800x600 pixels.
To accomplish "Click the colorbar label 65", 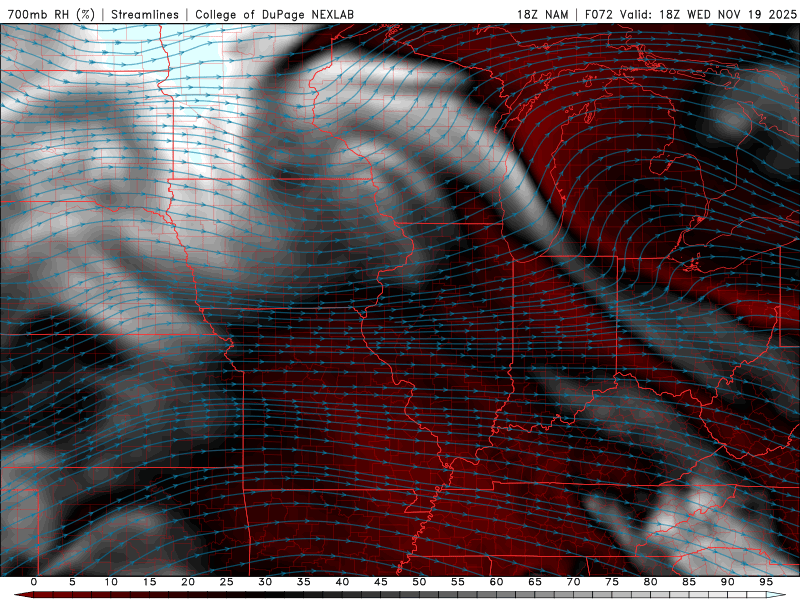I will coord(535,582).
